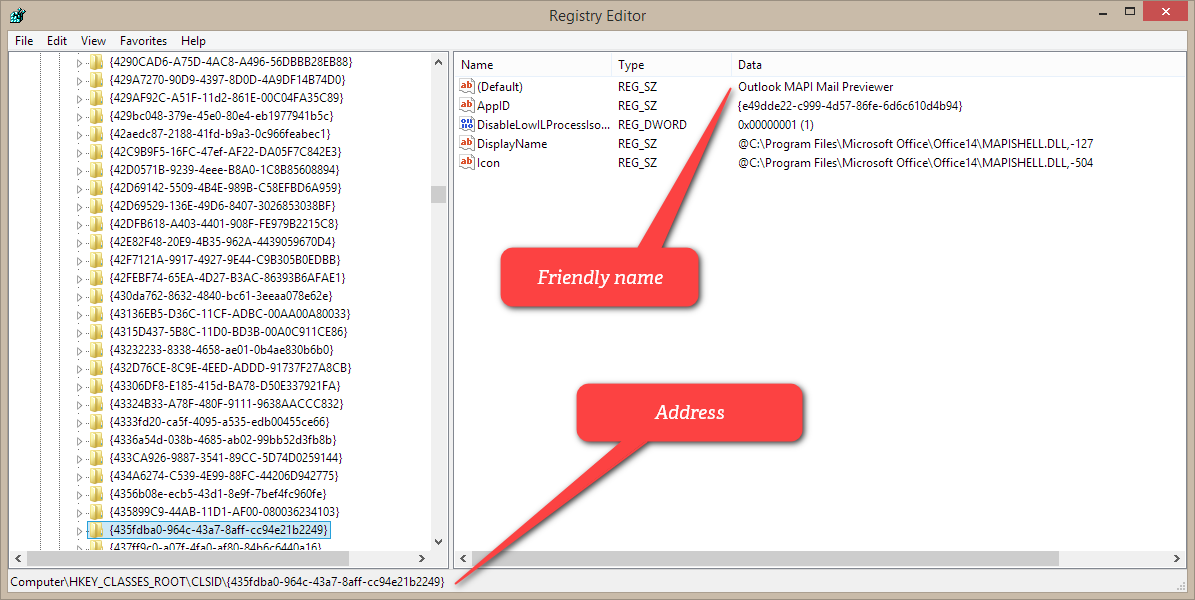Click folder icon of {4290CAD6-A75D-4AC8-A496-56DBBB28EB88} key
Screen dimensions: 1195x600
click(x=96, y=62)
